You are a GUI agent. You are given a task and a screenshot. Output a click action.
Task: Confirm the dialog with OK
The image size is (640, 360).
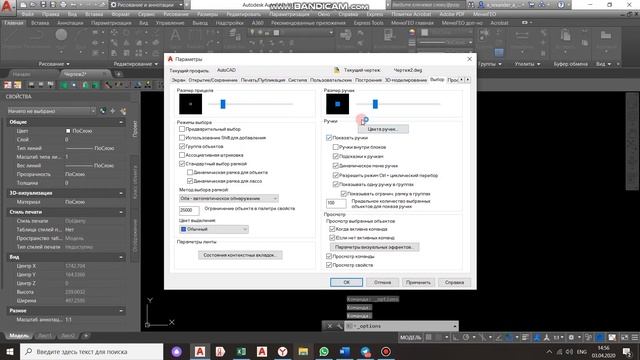[346, 282]
